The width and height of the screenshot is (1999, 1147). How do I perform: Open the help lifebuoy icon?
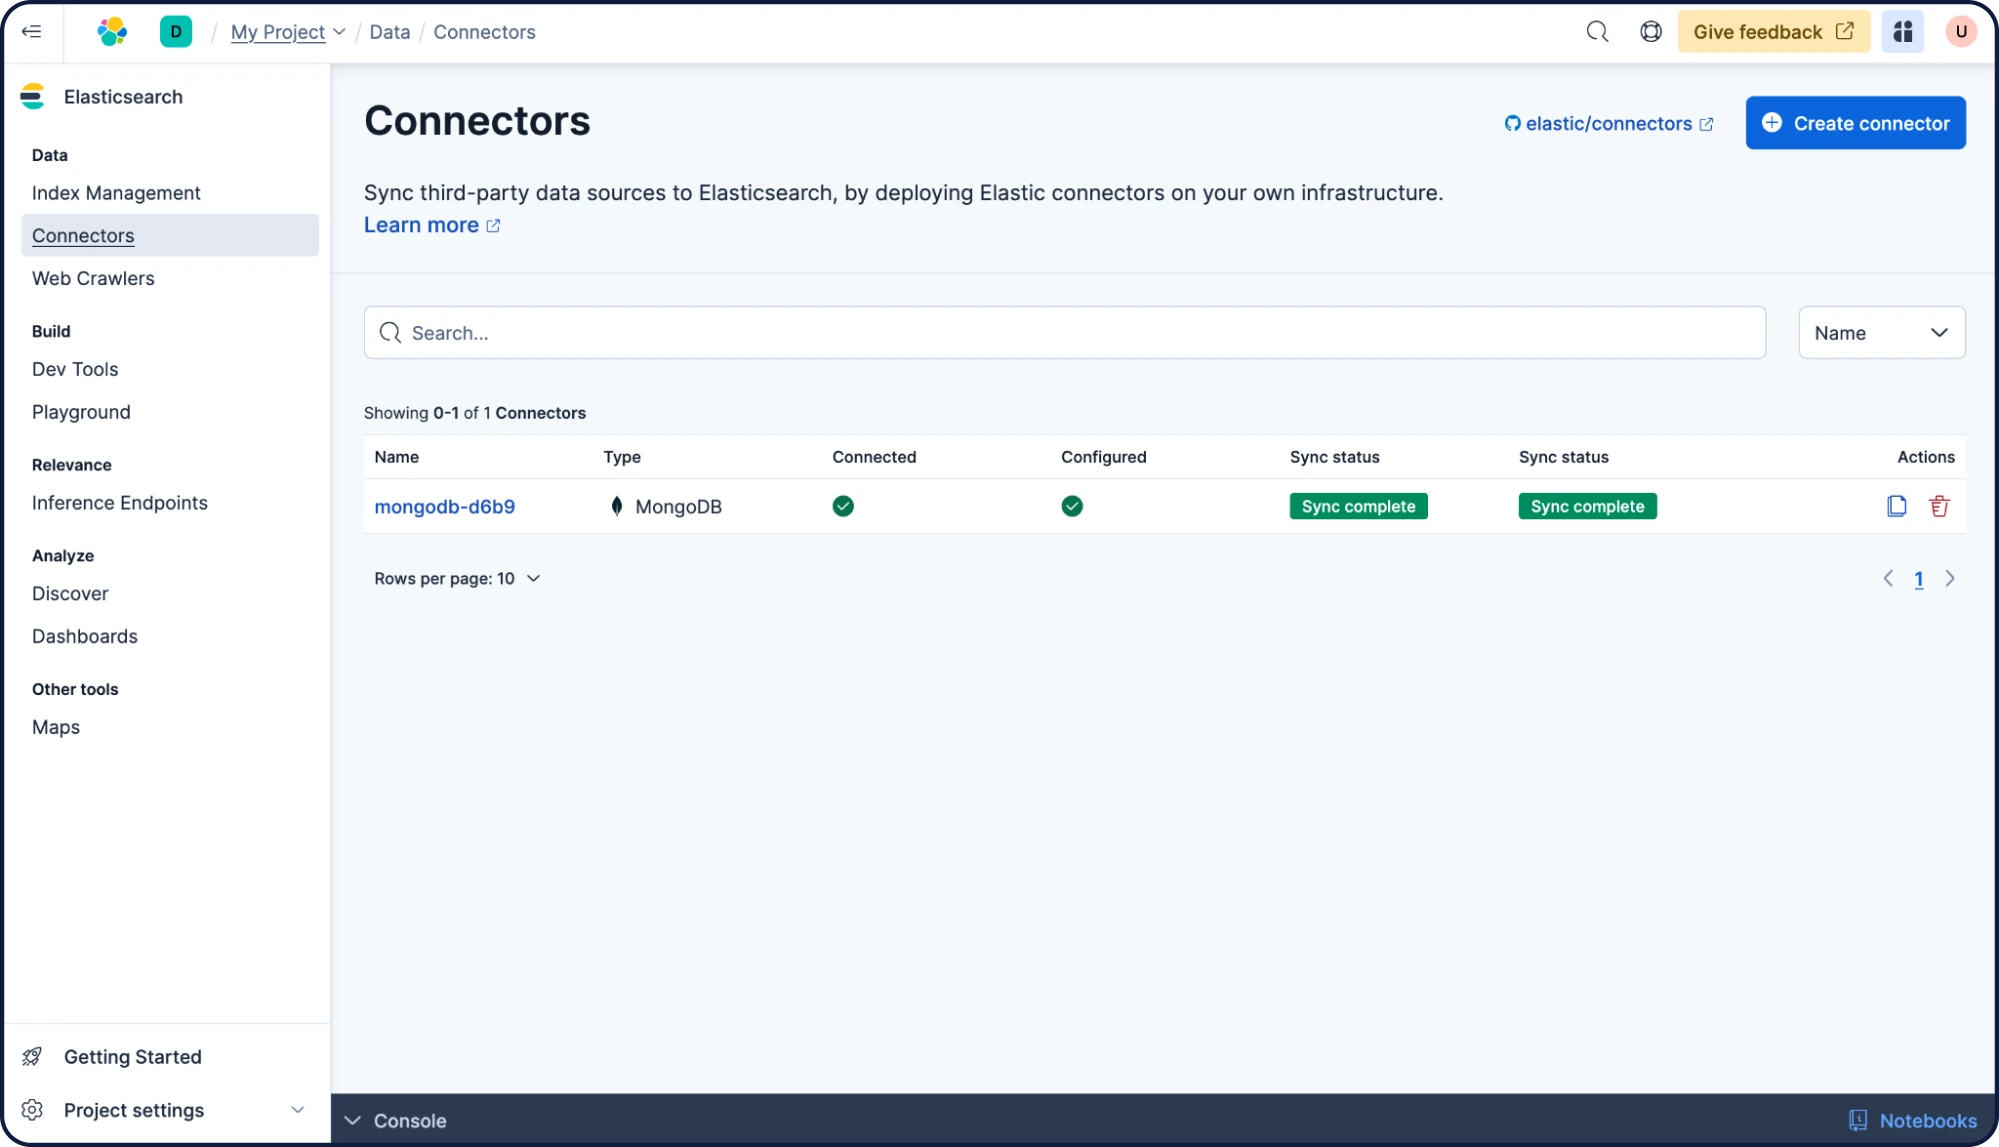[1651, 32]
